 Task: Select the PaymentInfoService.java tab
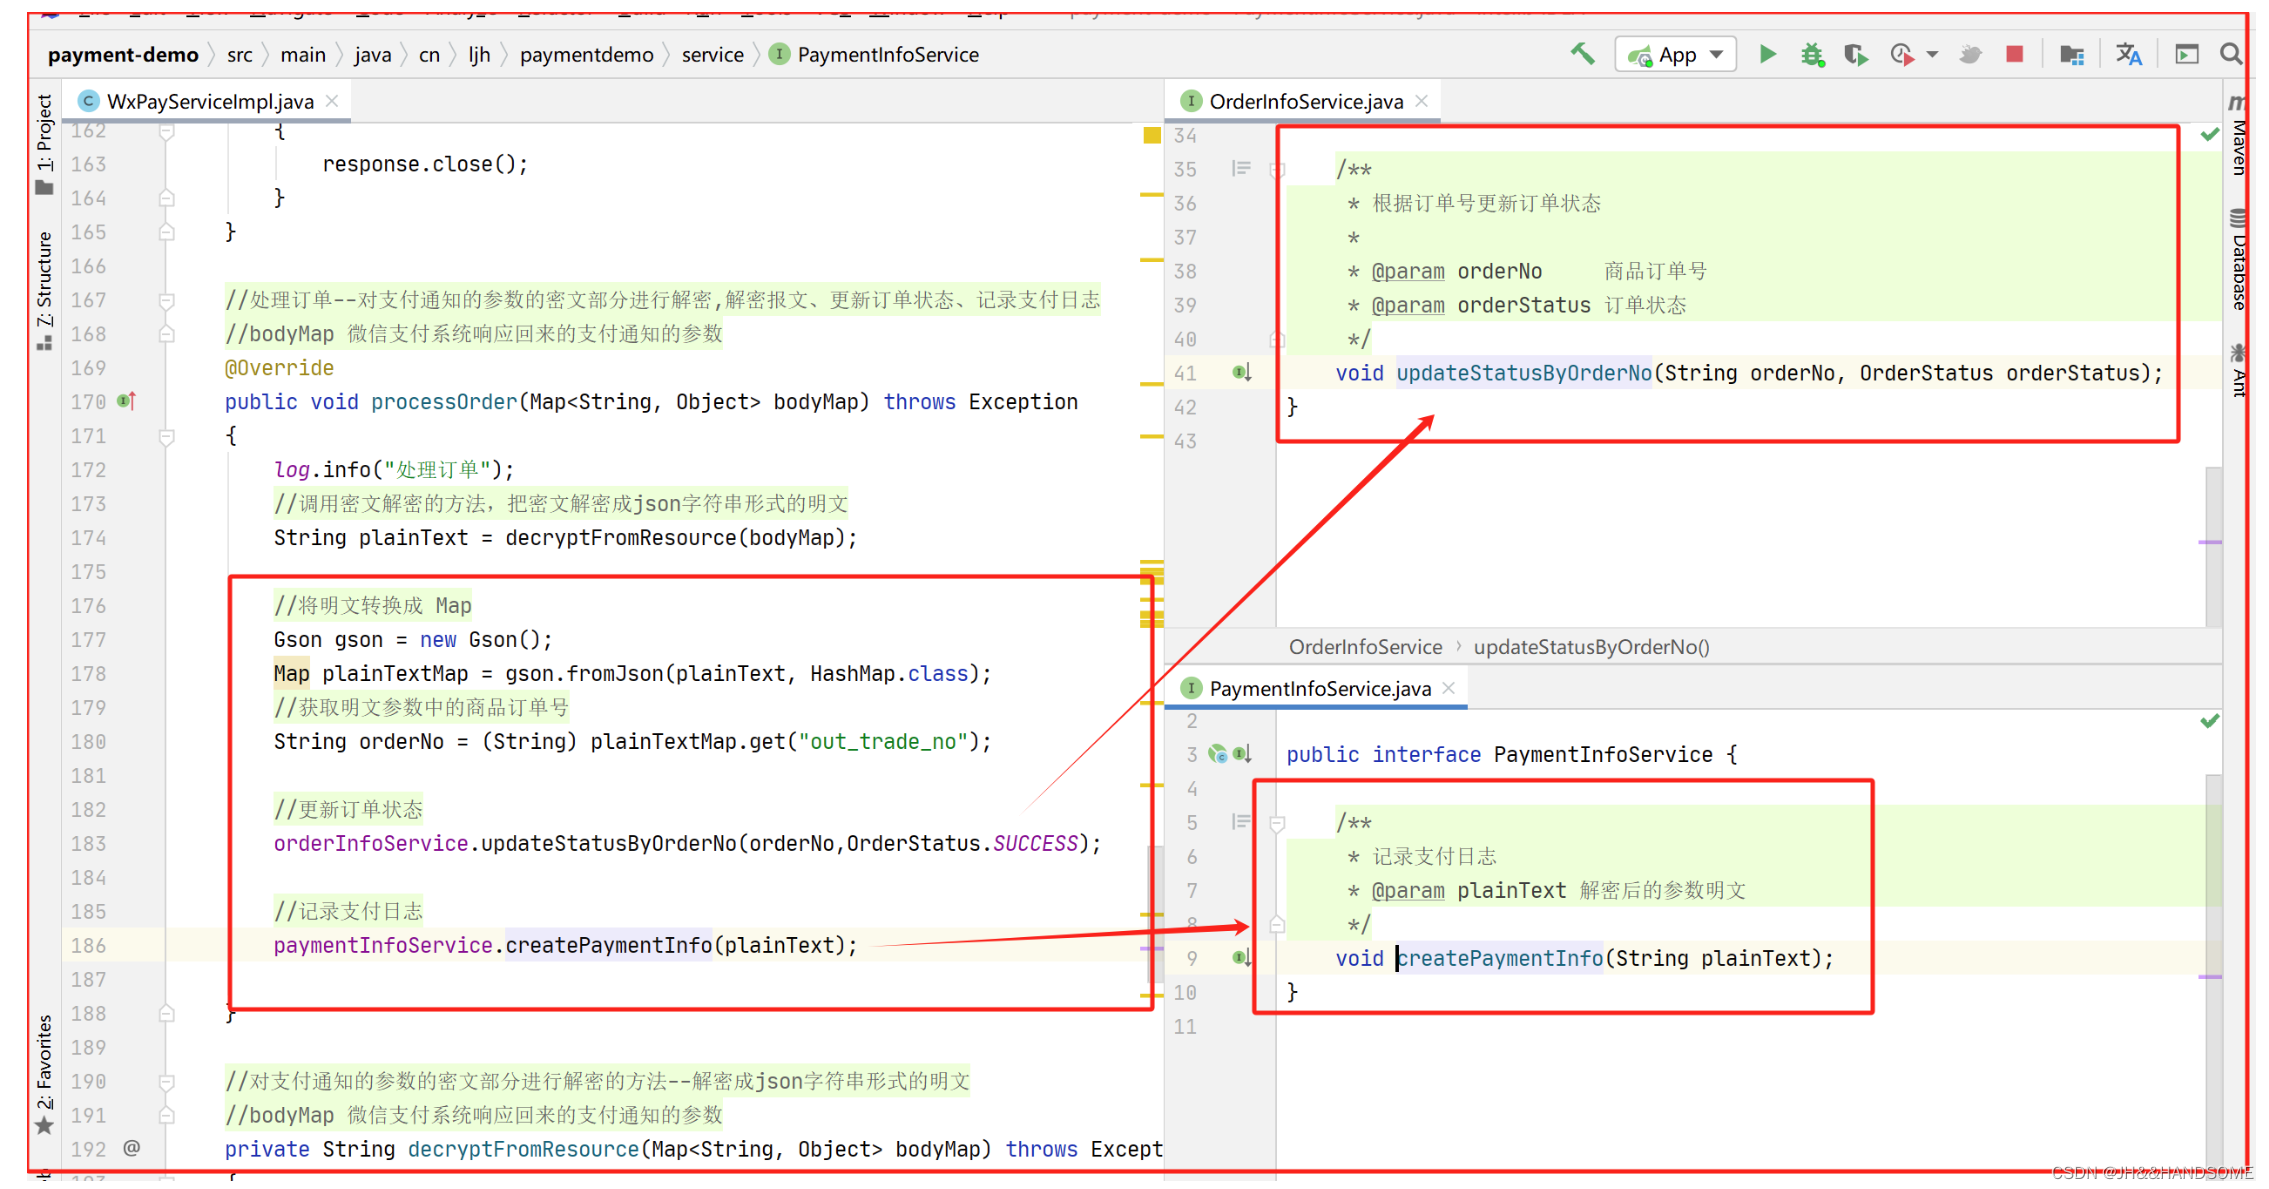(x=1319, y=688)
